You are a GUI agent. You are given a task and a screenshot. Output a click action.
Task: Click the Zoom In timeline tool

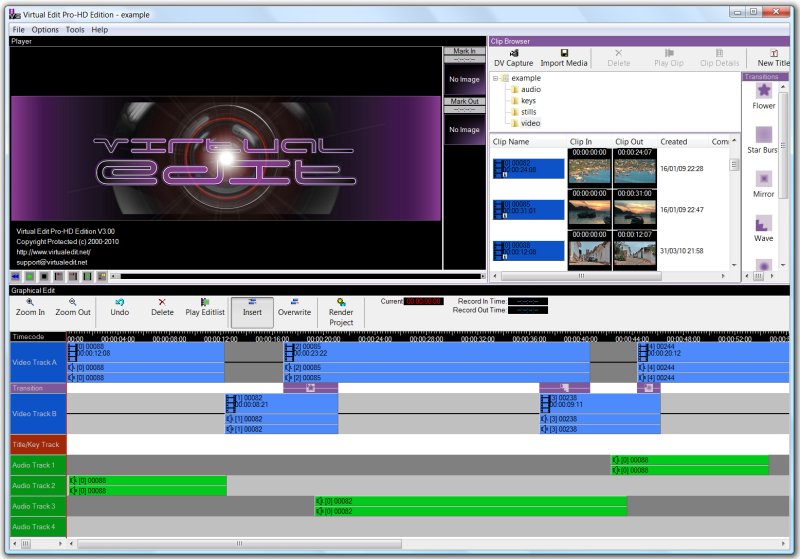pyautogui.click(x=30, y=307)
